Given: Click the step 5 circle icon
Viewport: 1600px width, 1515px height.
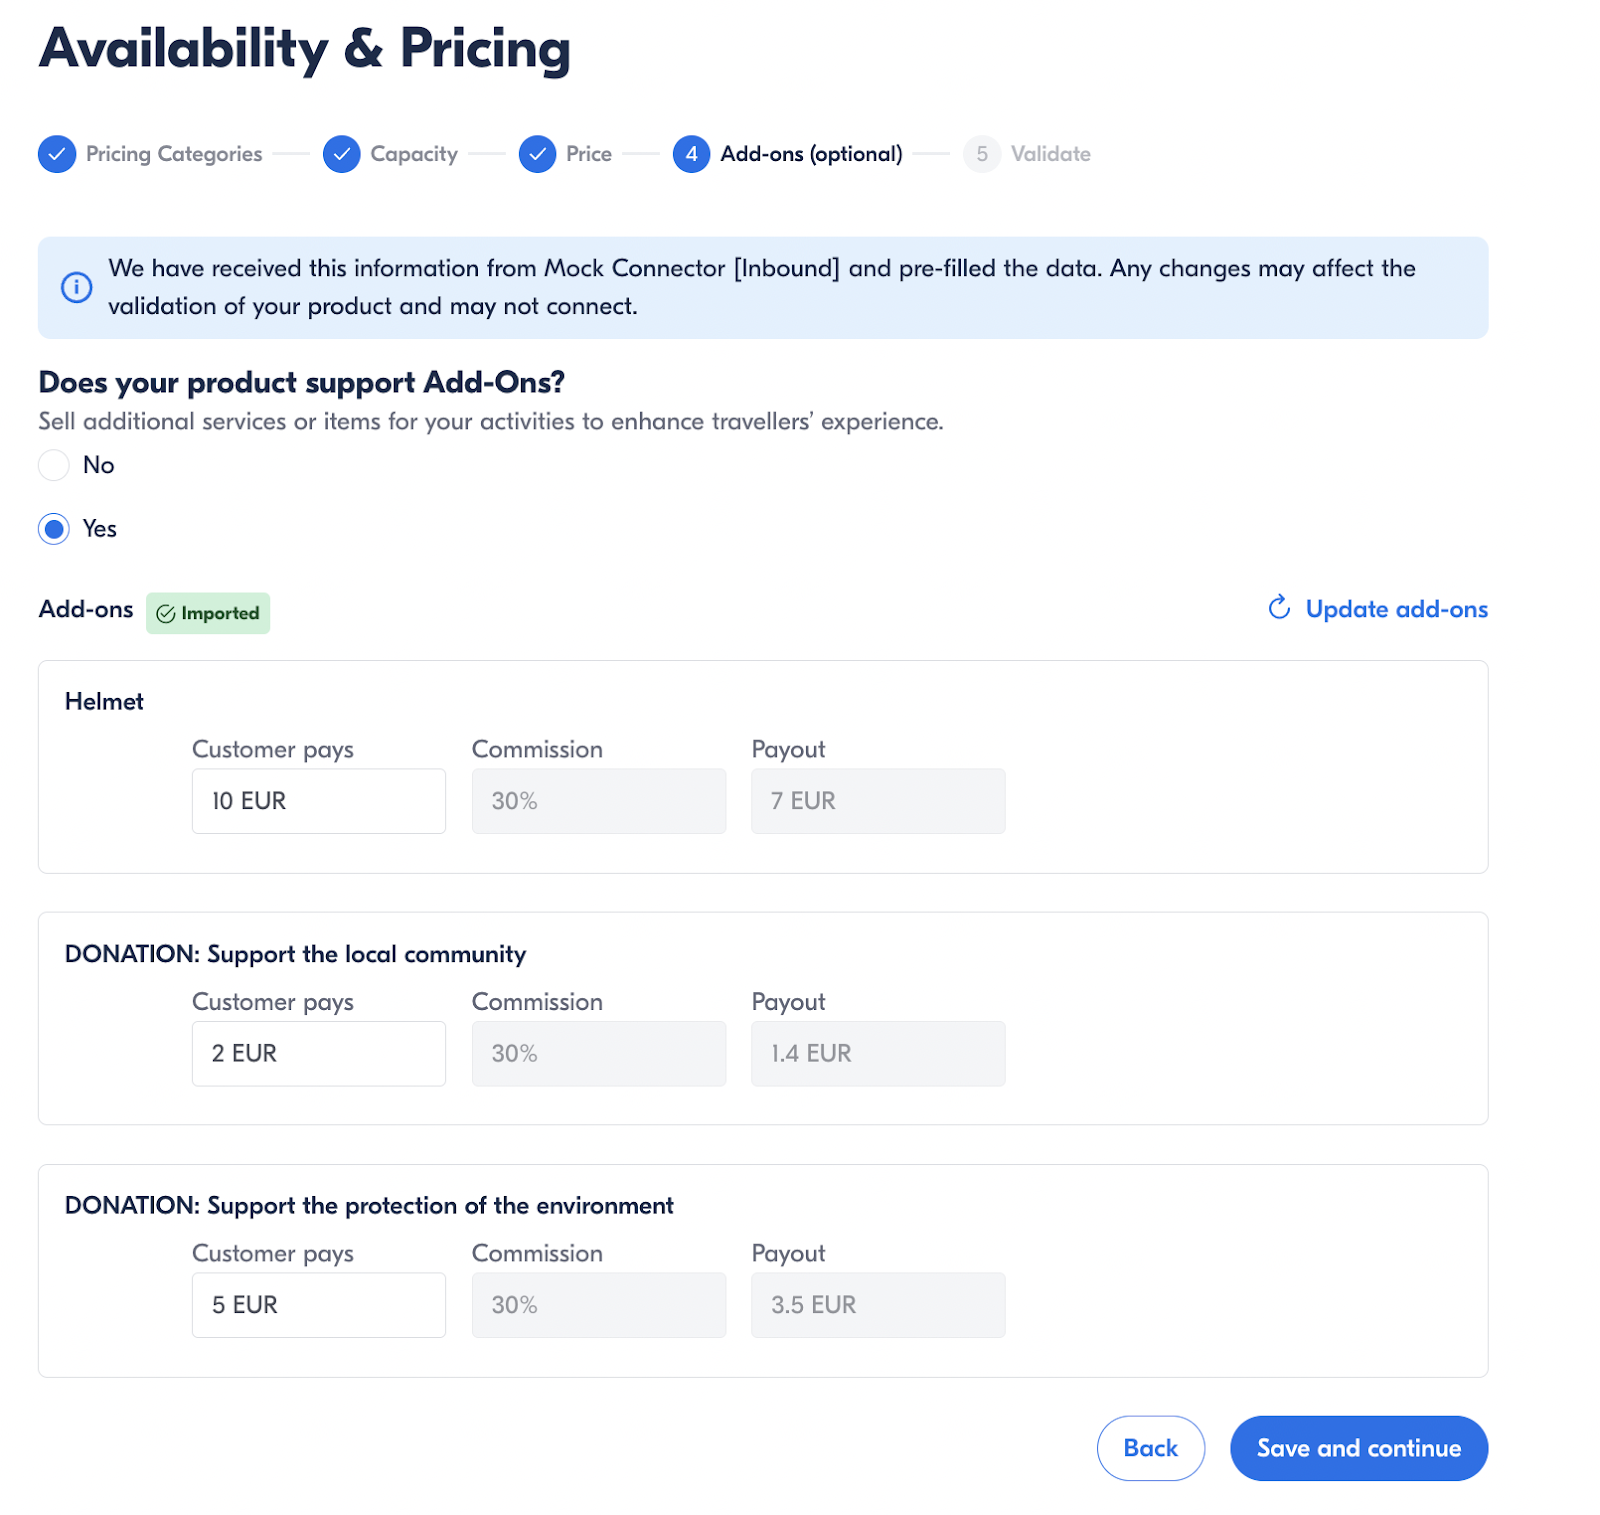Looking at the screenshot, I should 982,154.
